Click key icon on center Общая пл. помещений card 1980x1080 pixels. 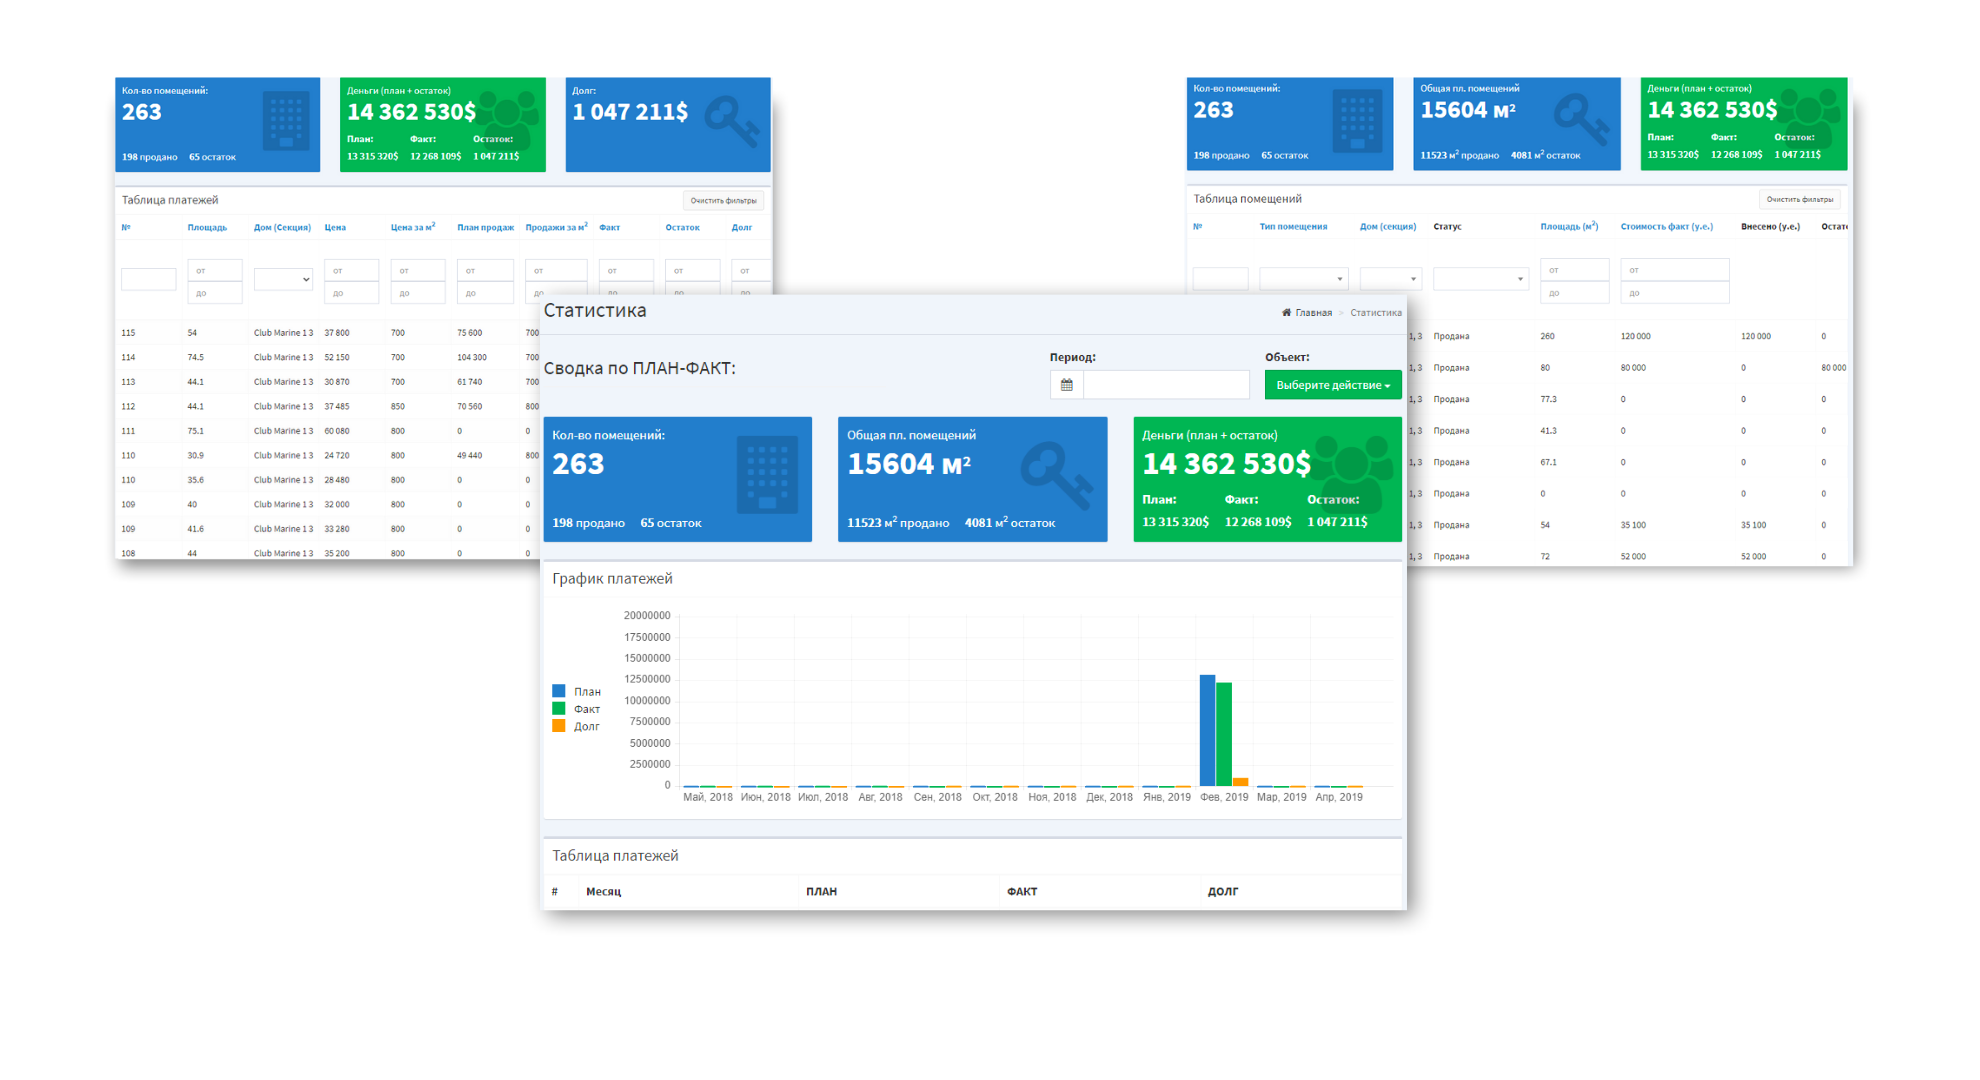pos(1057,475)
